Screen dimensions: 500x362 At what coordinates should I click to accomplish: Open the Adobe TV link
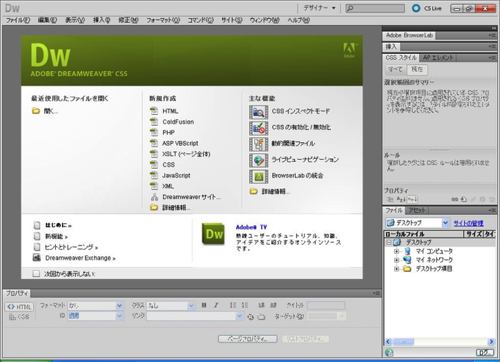coord(251,227)
